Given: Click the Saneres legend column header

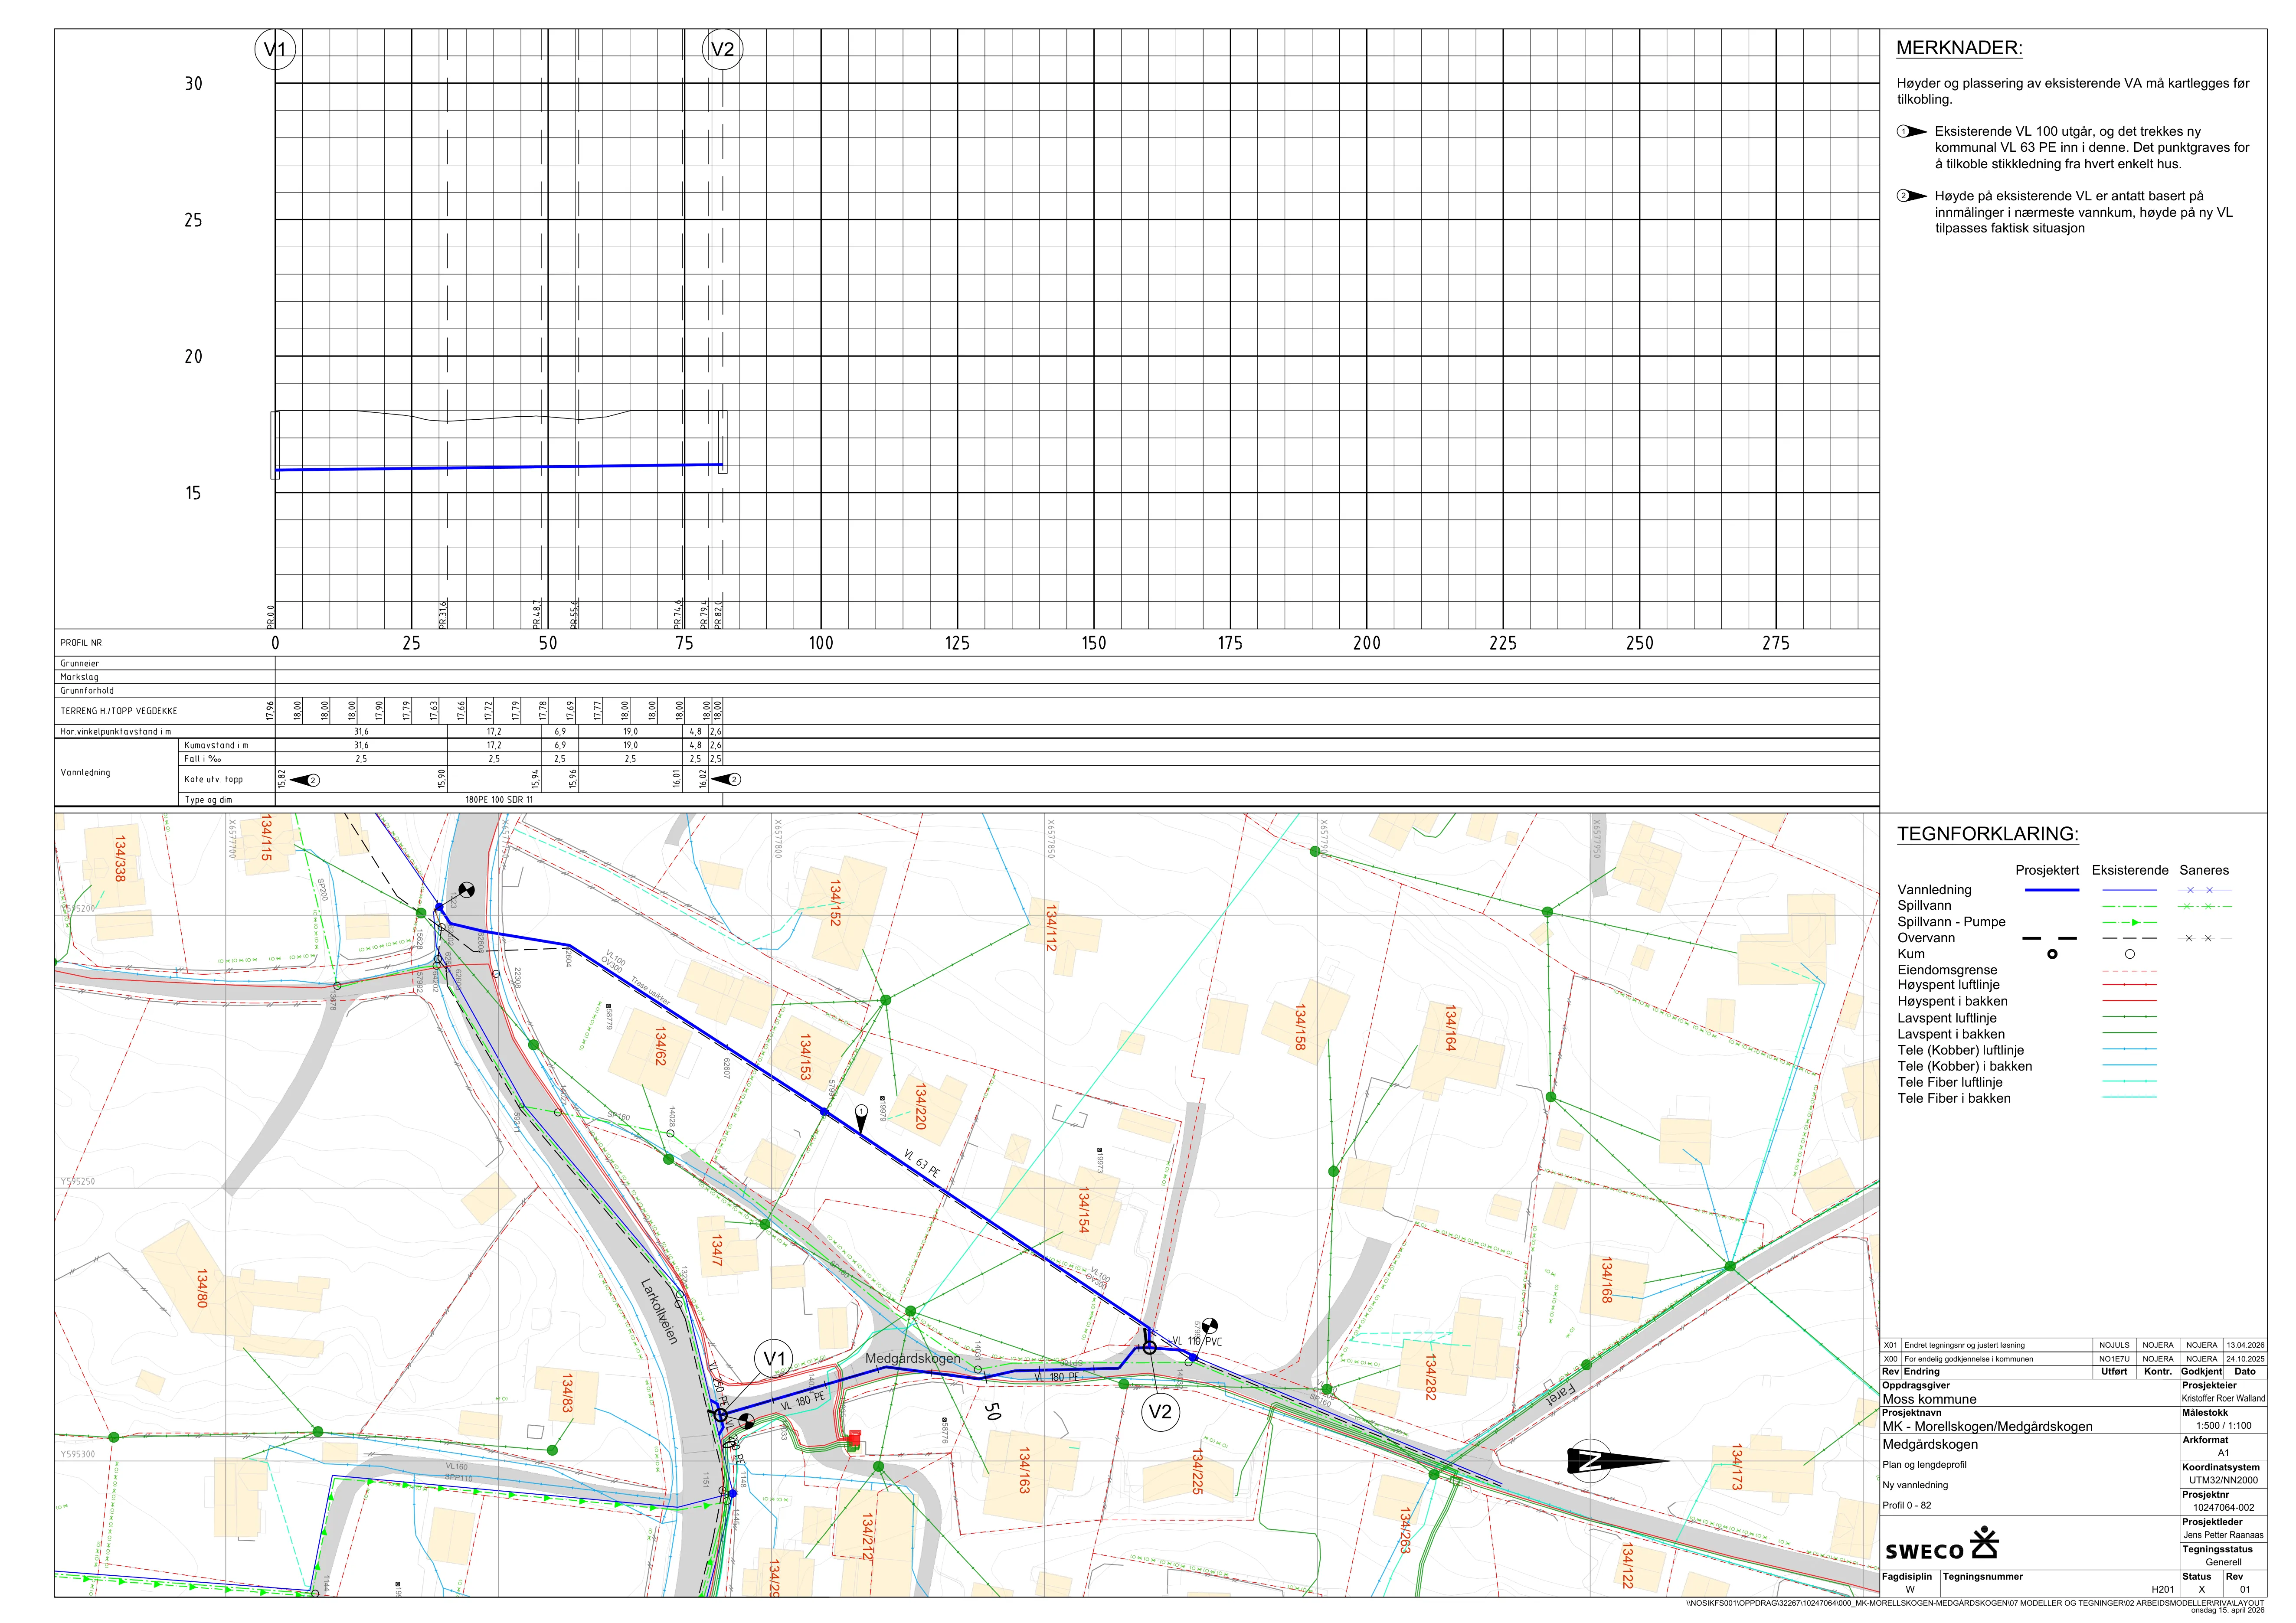Looking at the screenshot, I should click(2204, 870).
